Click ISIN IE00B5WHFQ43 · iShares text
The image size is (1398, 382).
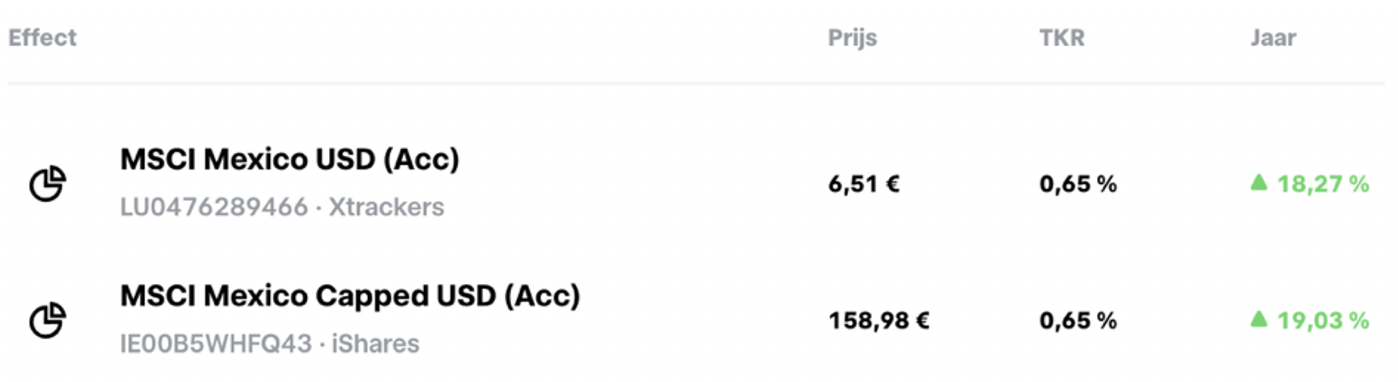[x=270, y=344]
